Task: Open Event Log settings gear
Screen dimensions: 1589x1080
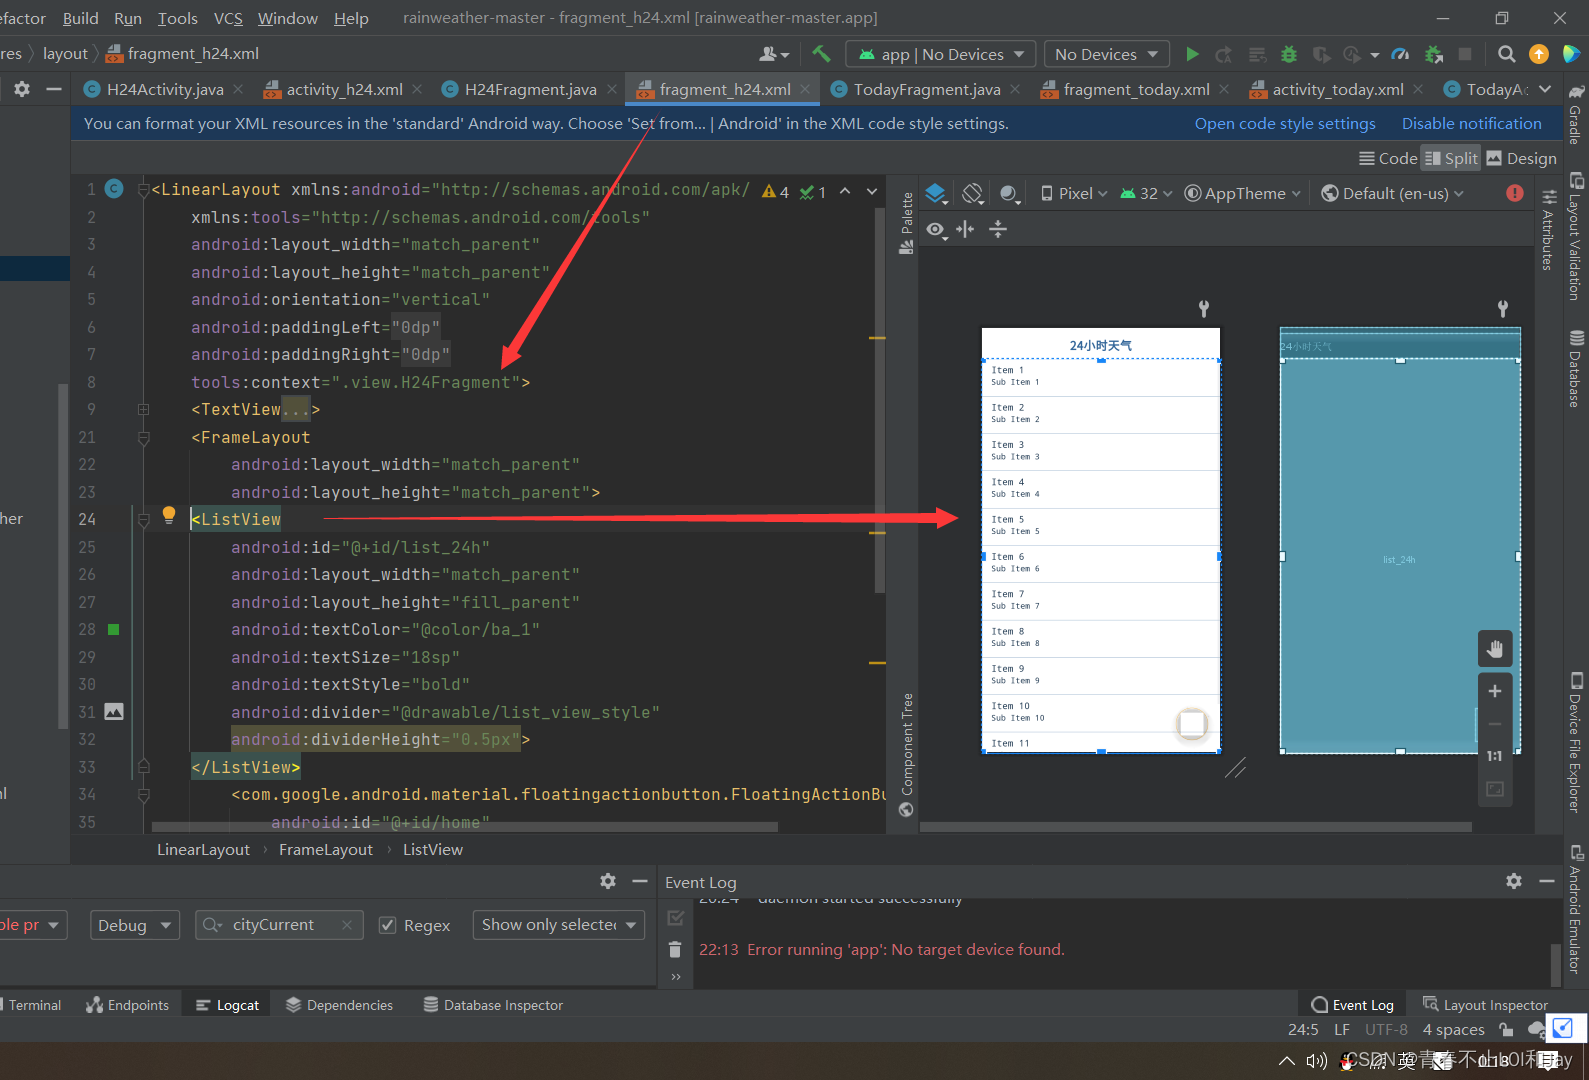Action: [1514, 881]
